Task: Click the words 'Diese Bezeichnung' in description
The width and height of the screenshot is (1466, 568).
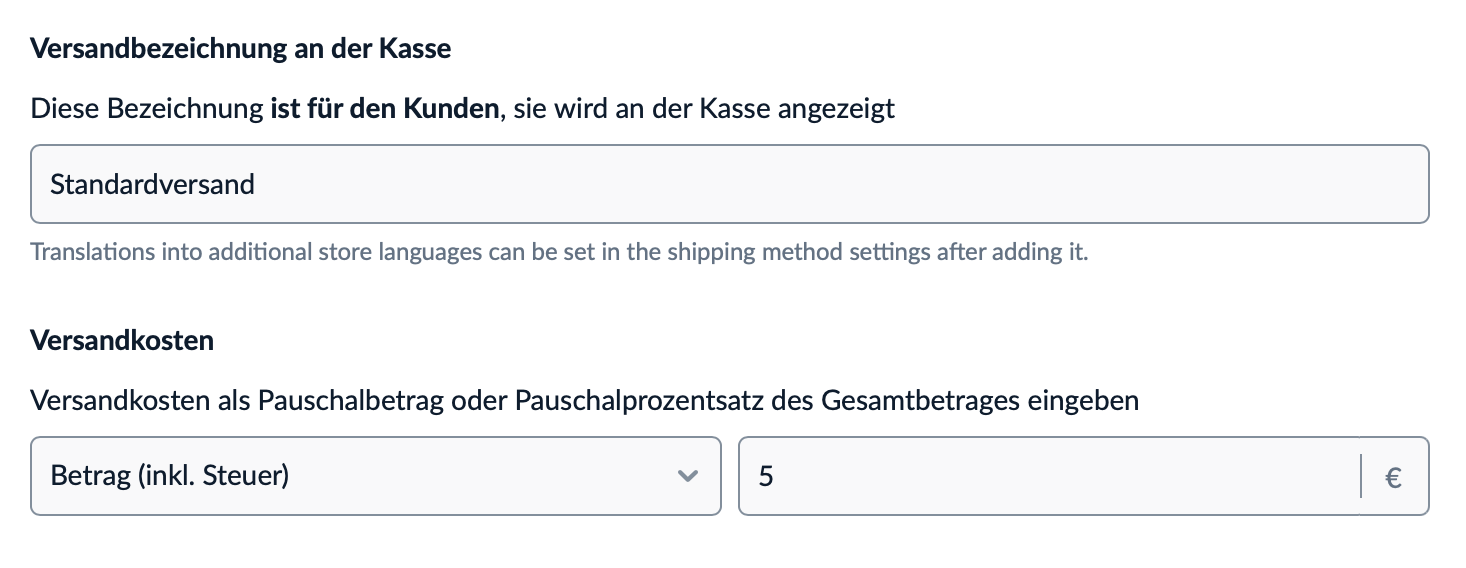Action: pyautogui.click(x=148, y=108)
